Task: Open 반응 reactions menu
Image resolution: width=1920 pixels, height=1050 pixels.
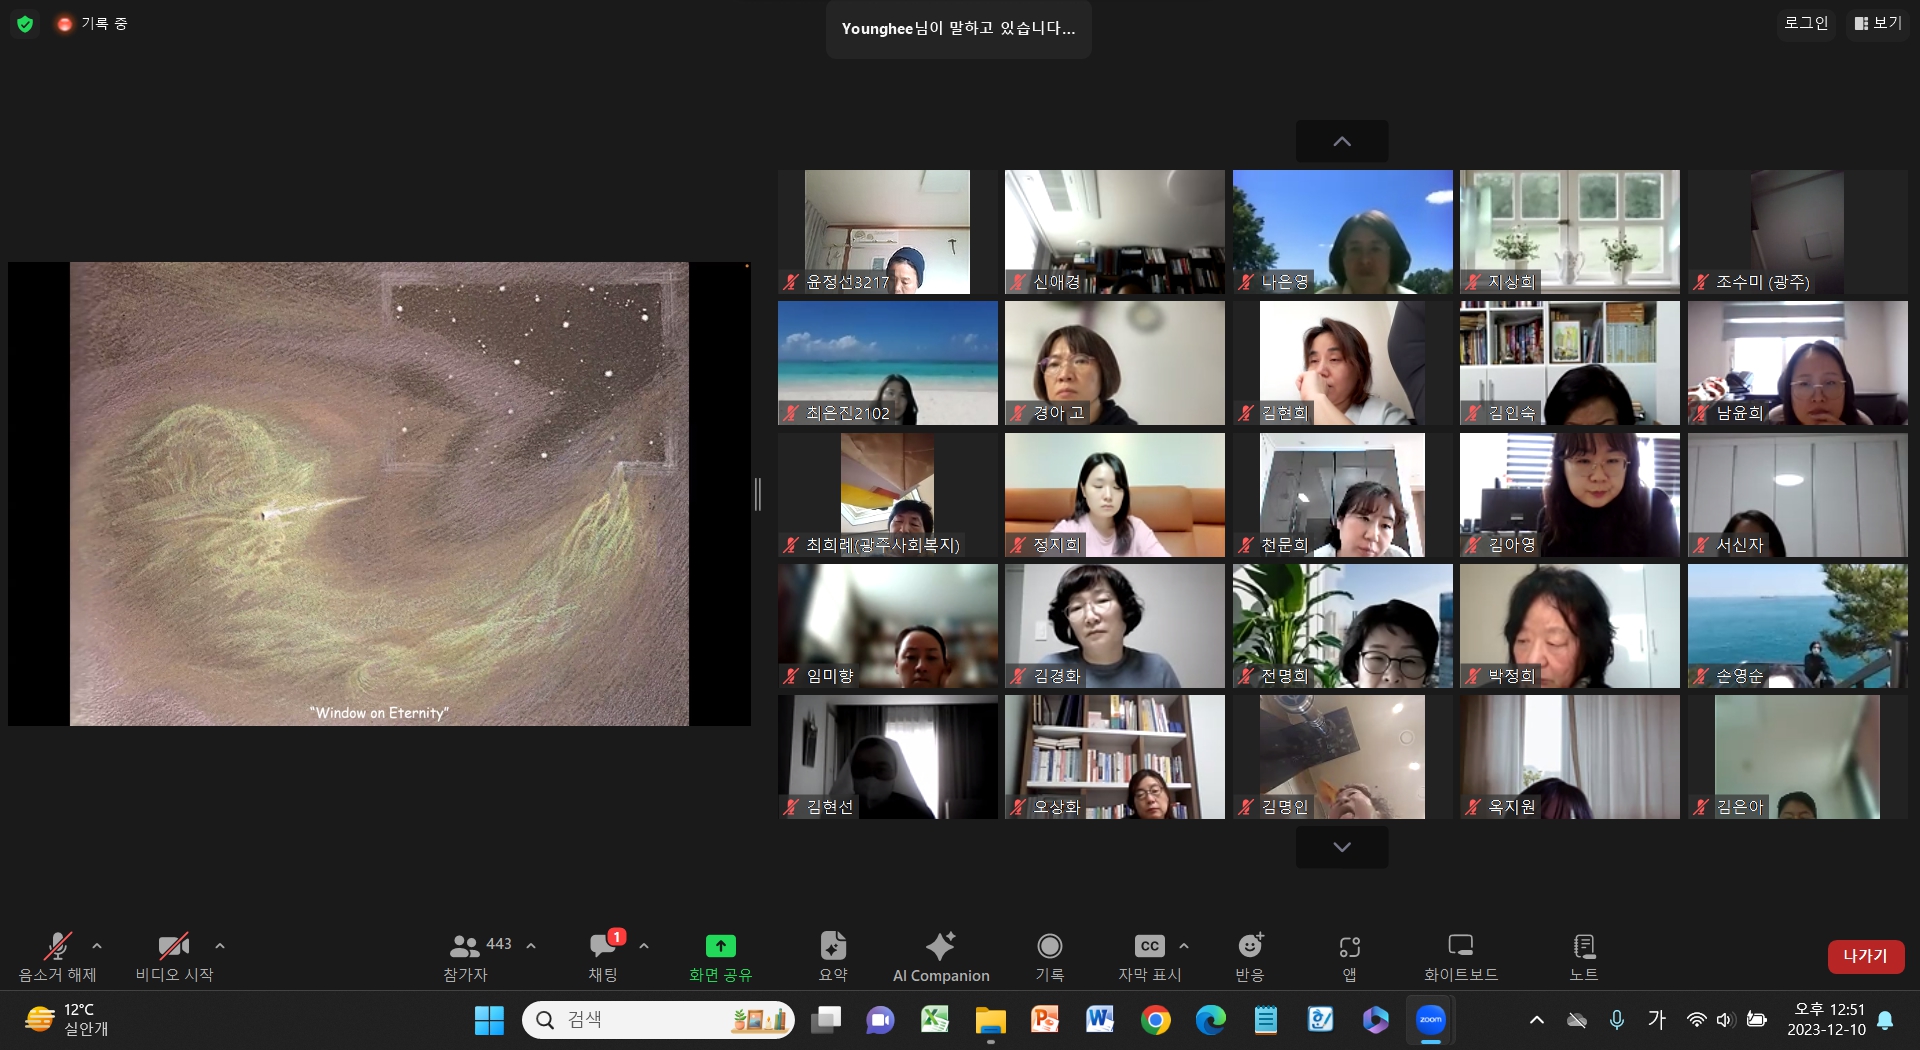Action: click(1250, 957)
